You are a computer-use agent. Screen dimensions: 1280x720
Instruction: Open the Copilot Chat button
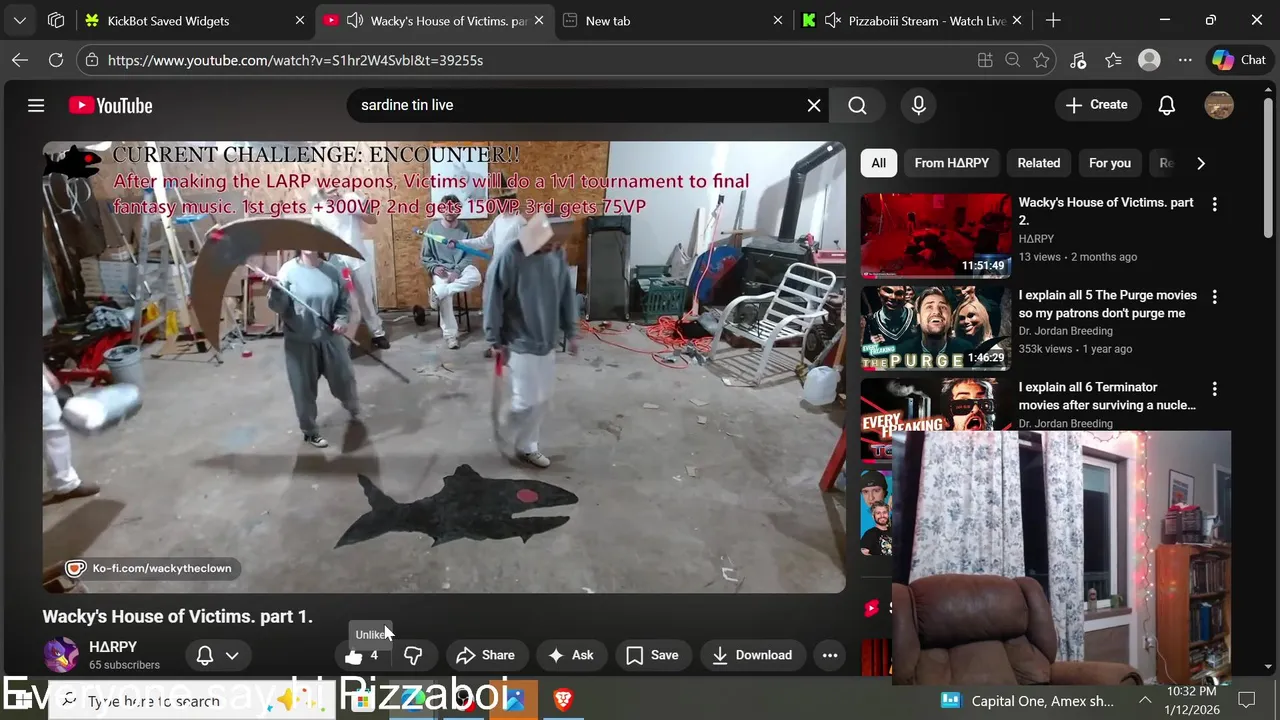(x=1239, y=60)
